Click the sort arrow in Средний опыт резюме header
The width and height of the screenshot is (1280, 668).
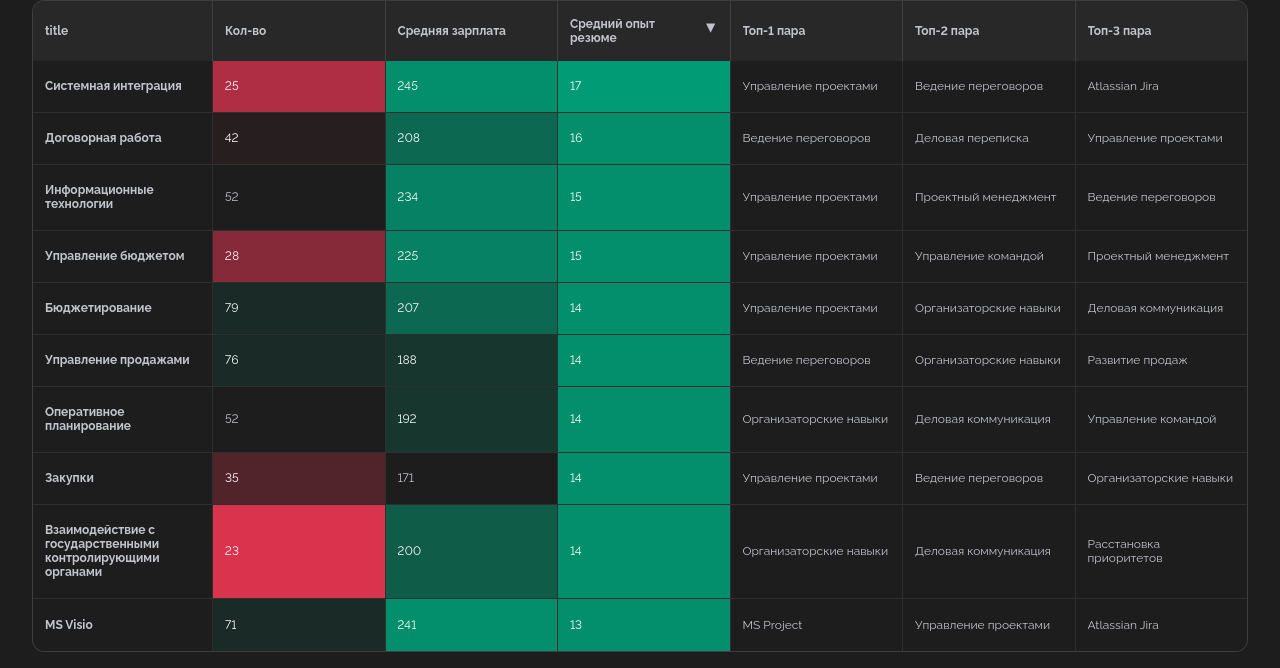tap(710, 28)
